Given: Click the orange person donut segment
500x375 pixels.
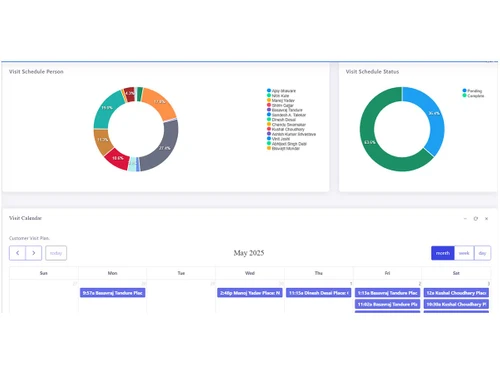Looking at the screenshot, I should [160, 102].
